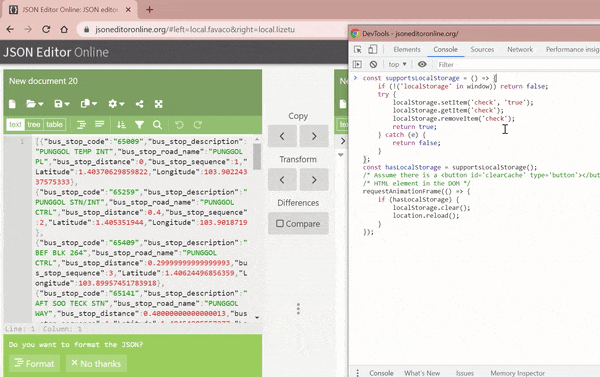Click the New document 20 title

pos(43,81)
